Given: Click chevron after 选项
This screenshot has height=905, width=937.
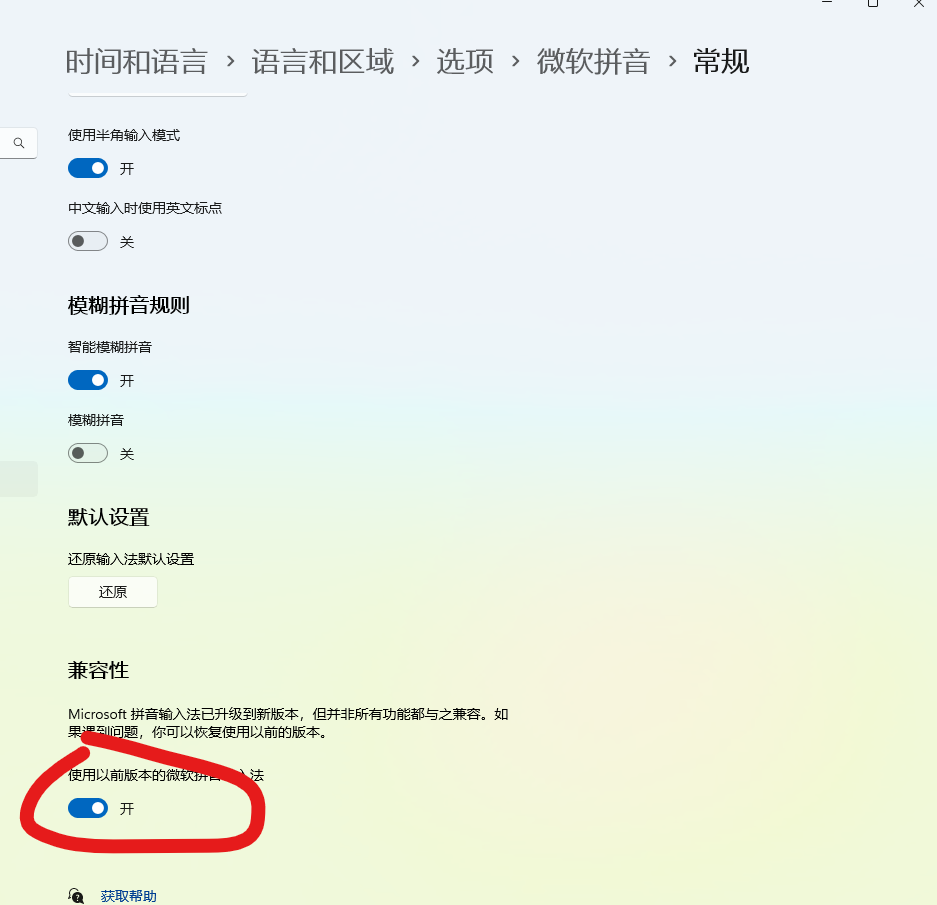Looking at the screenshot, I should 515,61.
